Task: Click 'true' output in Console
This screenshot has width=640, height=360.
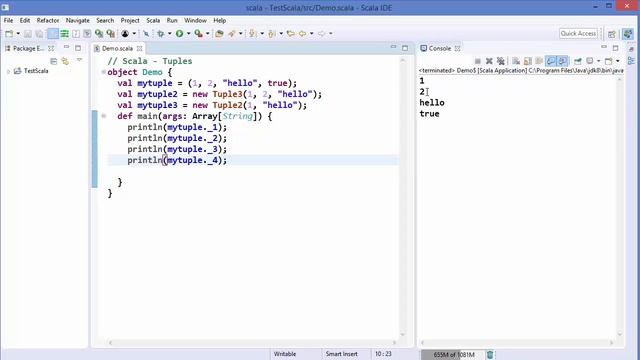Action: [x=429, y=114]
